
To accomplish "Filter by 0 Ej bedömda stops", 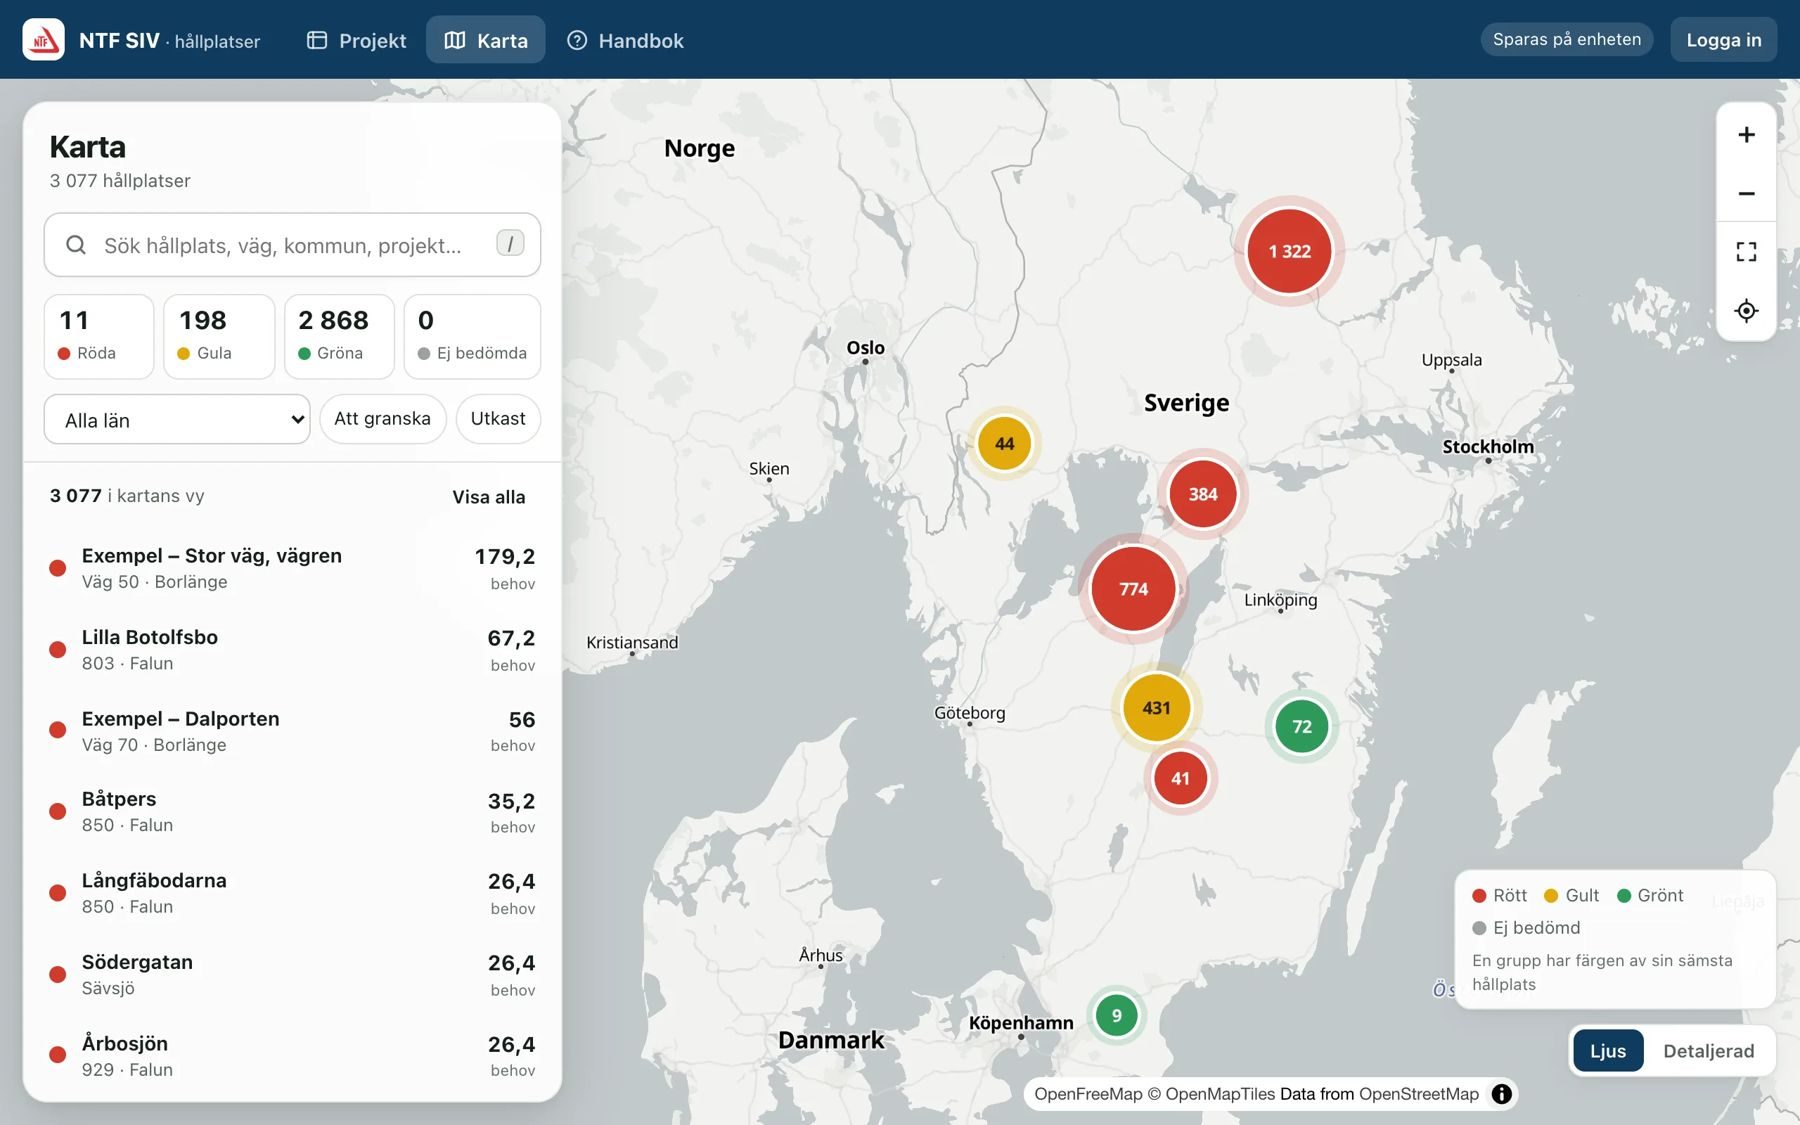I will (472, 336).
